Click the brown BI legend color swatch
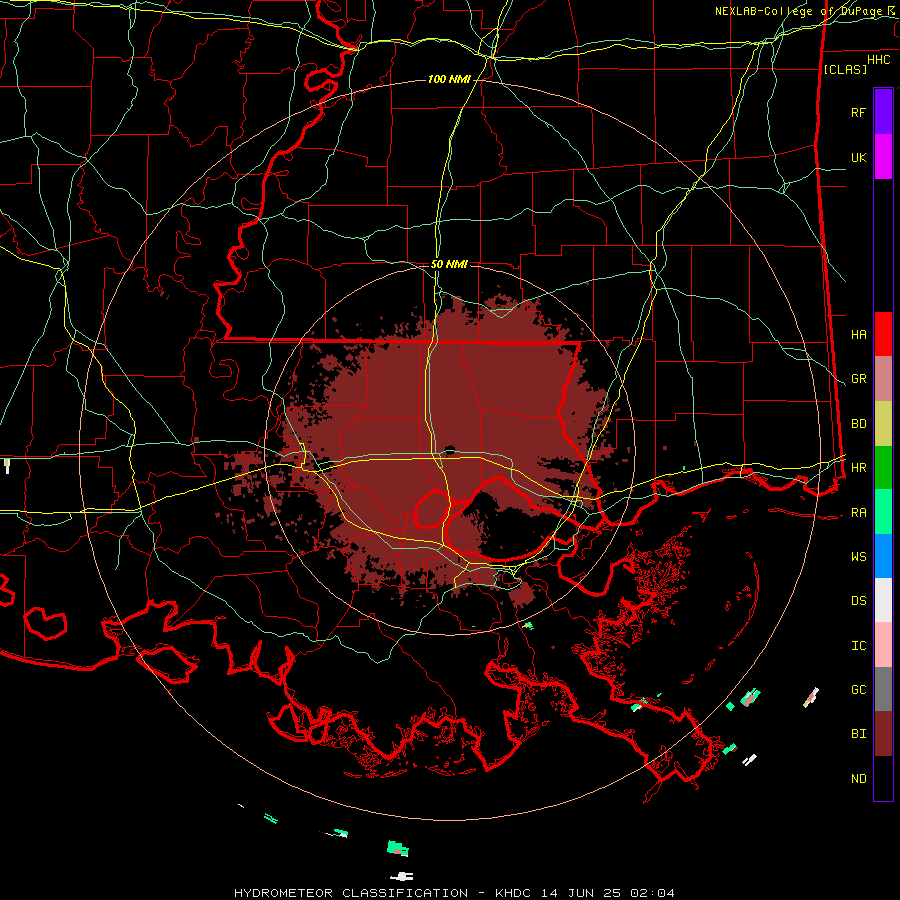 click(x=883, y=734)
